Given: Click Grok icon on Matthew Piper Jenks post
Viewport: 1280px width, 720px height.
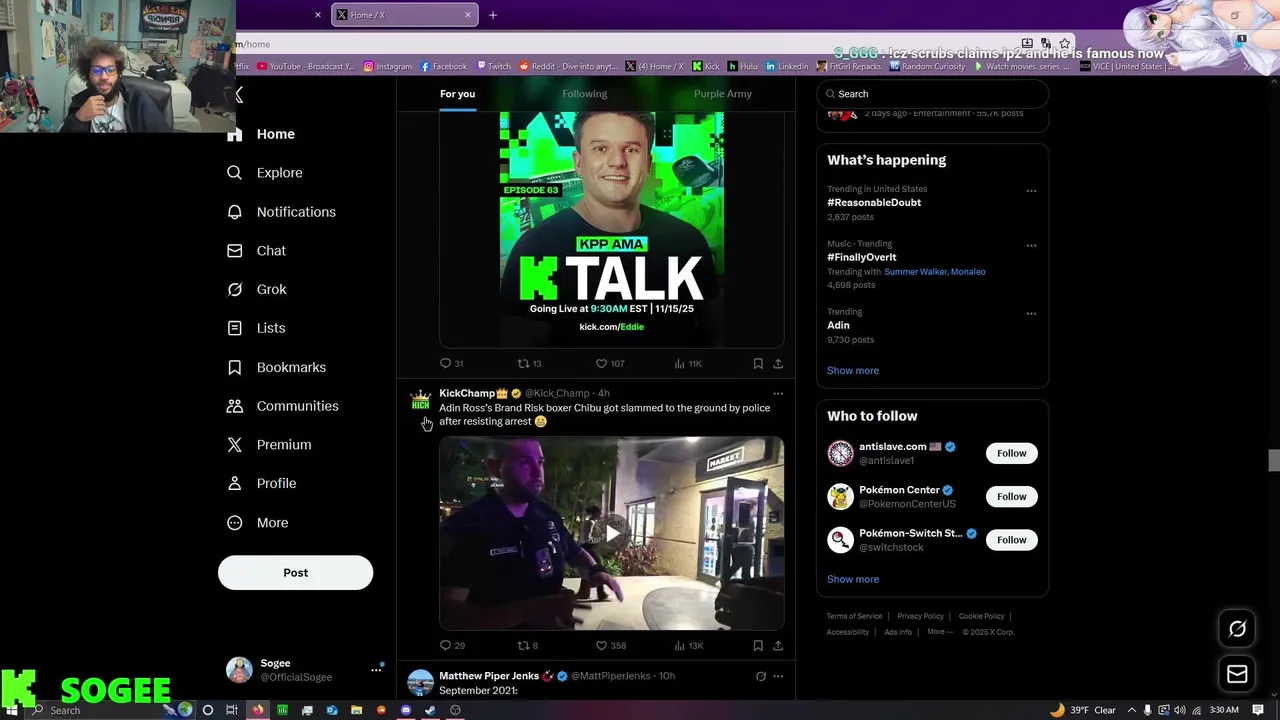Looking at the screenshot, I should [760, 676].
